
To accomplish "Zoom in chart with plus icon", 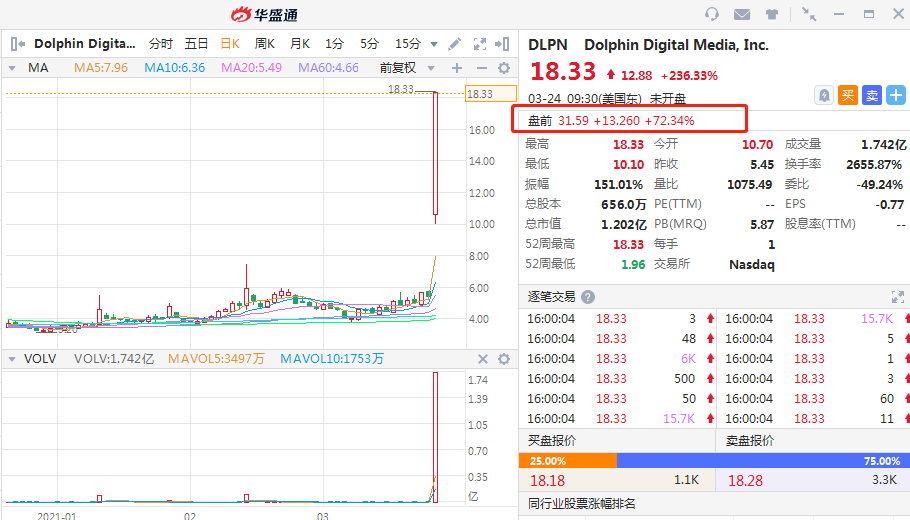I will (x=457, y=68).
